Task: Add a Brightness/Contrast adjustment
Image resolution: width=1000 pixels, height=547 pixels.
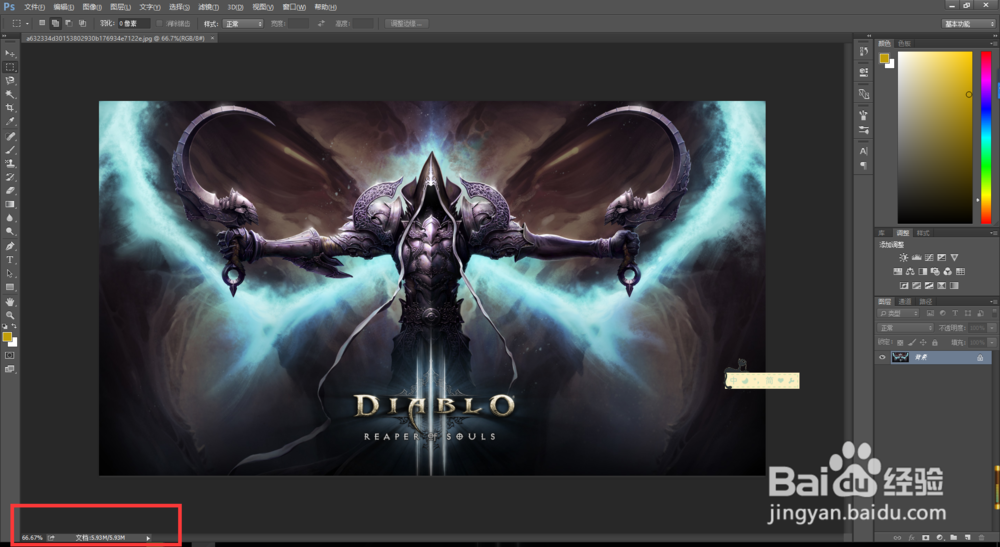Action: pyautogui.click(x=904, y=258)
